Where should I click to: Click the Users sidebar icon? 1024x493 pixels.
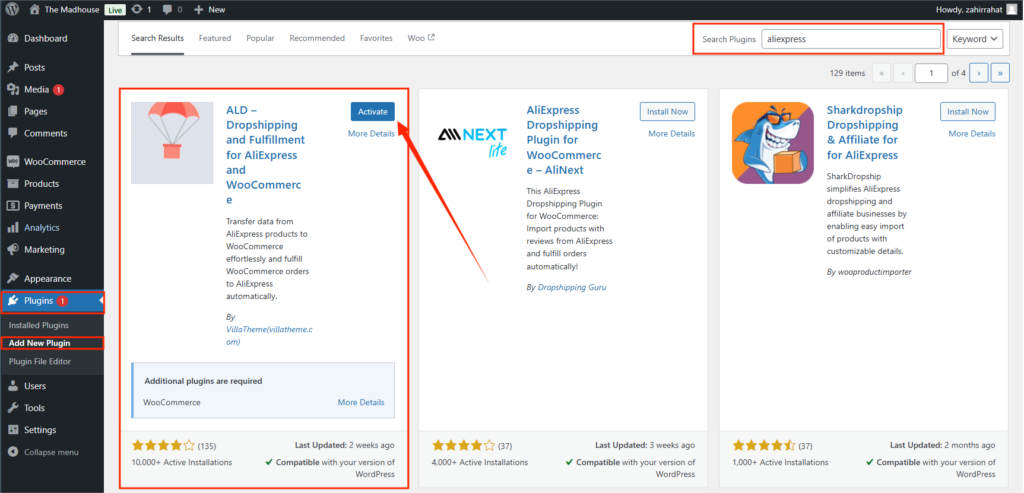[x=13, y=386]
